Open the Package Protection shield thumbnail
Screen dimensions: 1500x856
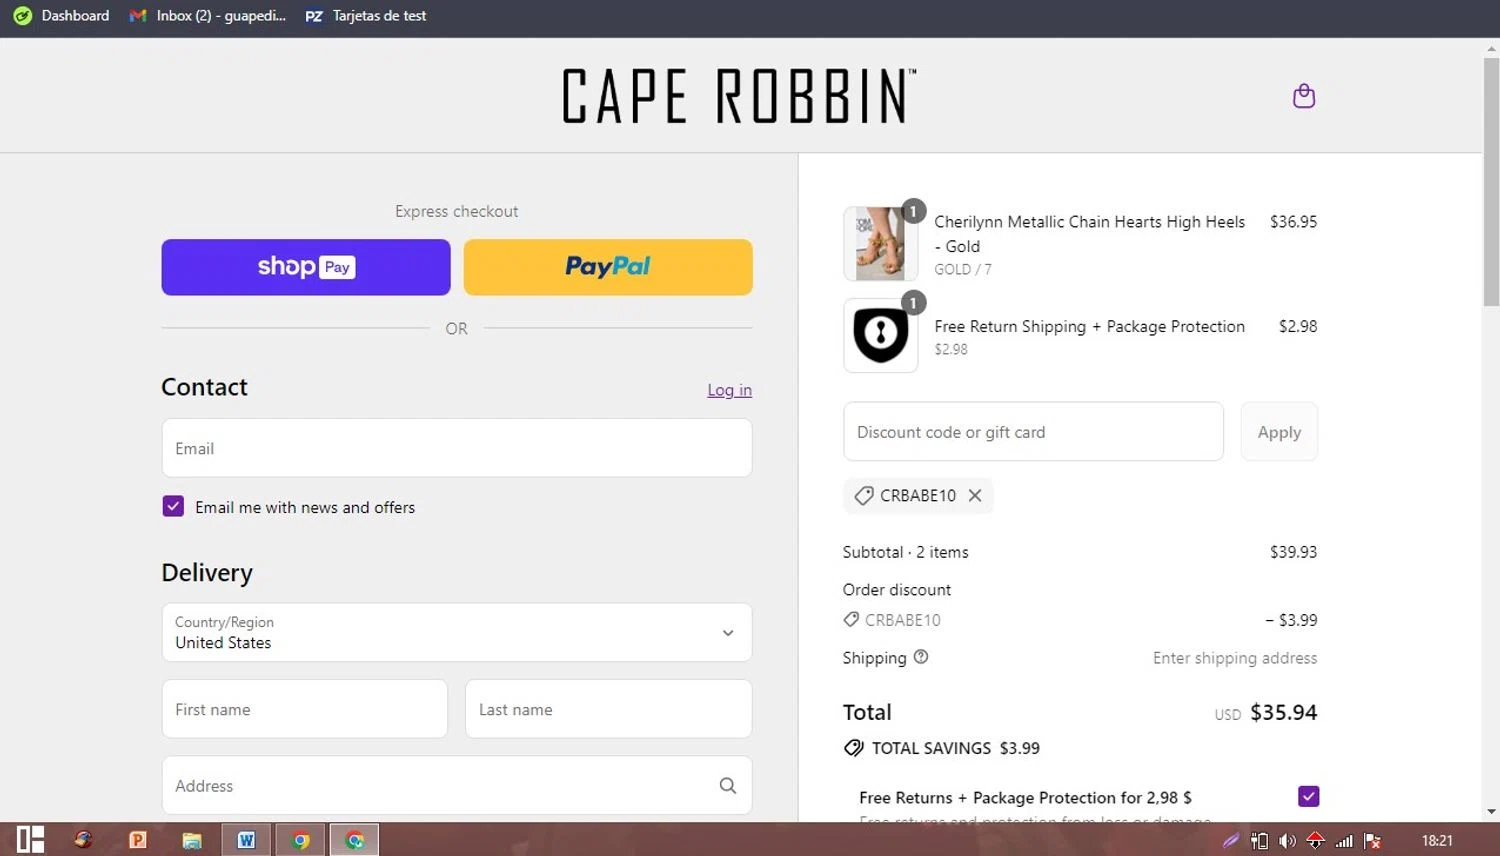click(x=880, y=335)
